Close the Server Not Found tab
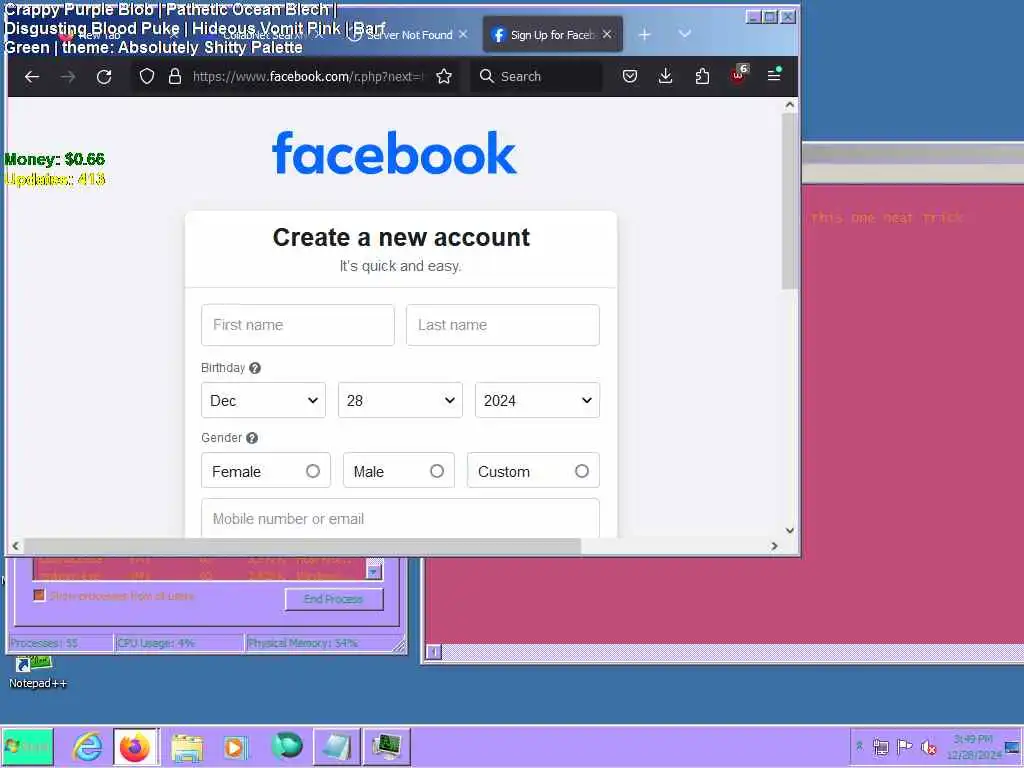Image resolution: width=1024 pixels, height=768 pixels. coord(463,34)
